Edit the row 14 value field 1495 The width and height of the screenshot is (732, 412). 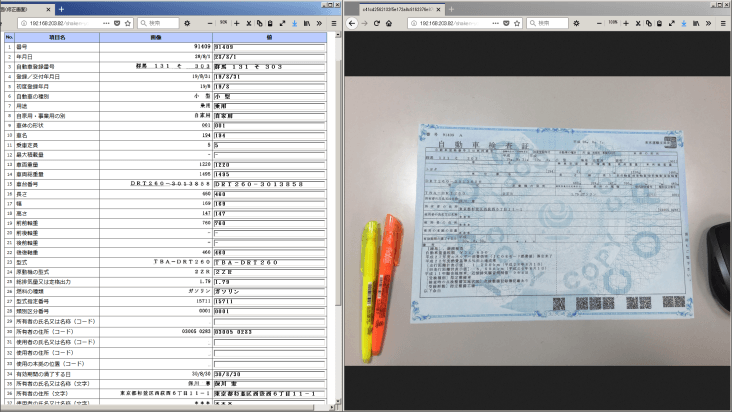269,175
